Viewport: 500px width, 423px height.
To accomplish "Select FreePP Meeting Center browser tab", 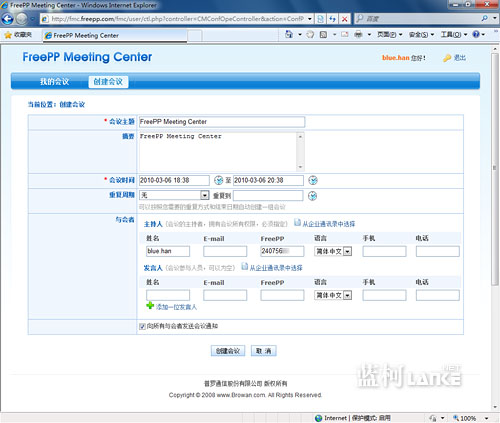I will [115, 35].
